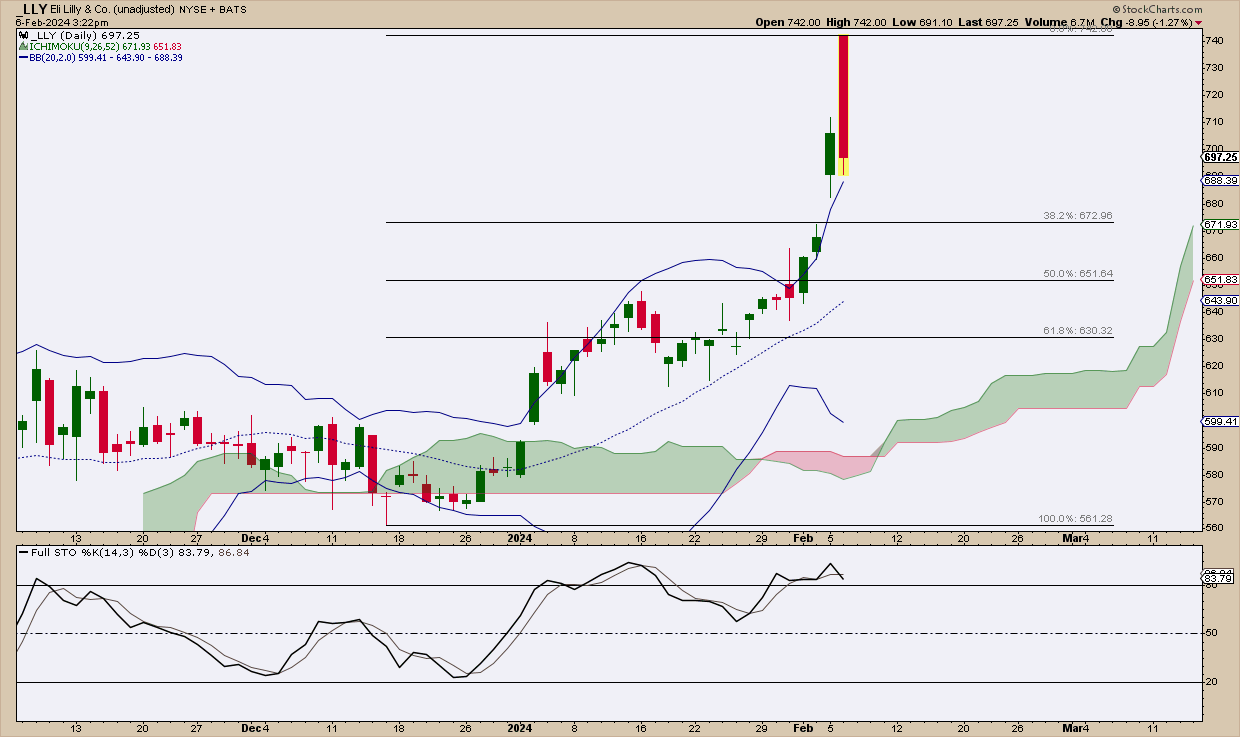Click the 560 price axis label
This screenshot has width=1240, height=737.
pyautogui.click(x=1213, y=528)
